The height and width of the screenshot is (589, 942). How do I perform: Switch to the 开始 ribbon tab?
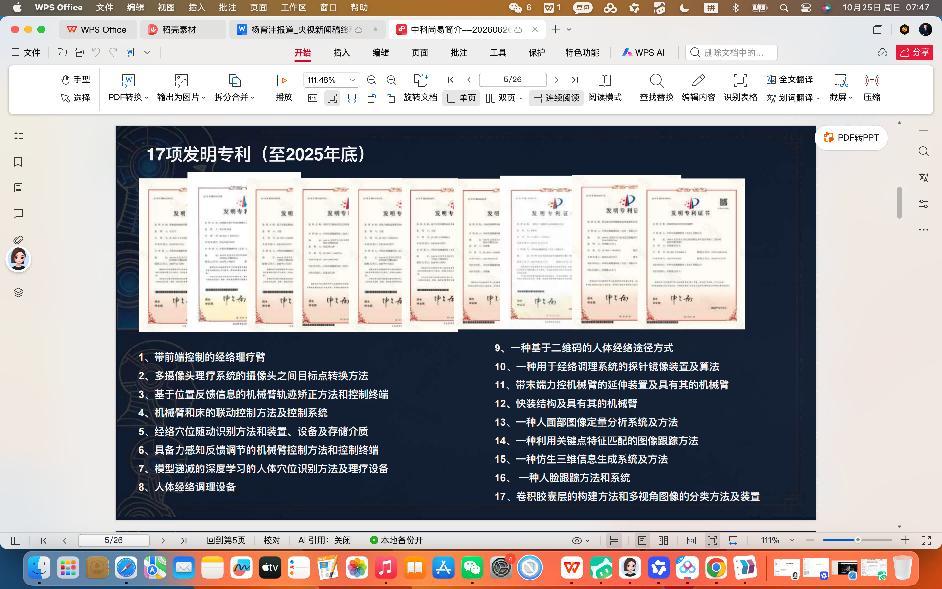[x=302, y=53]
